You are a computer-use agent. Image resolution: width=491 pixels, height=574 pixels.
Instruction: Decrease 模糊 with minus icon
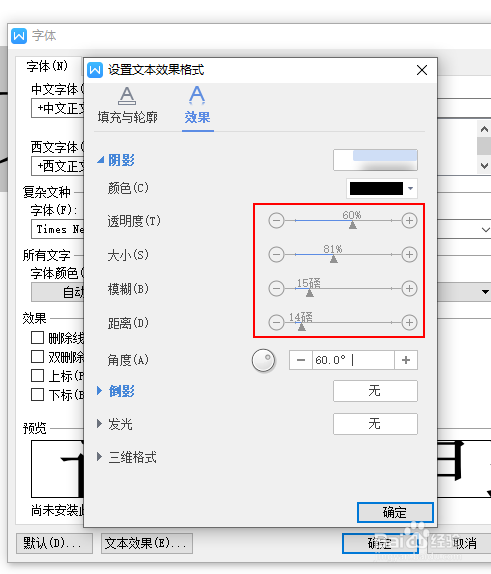click(x=276, y=289)
